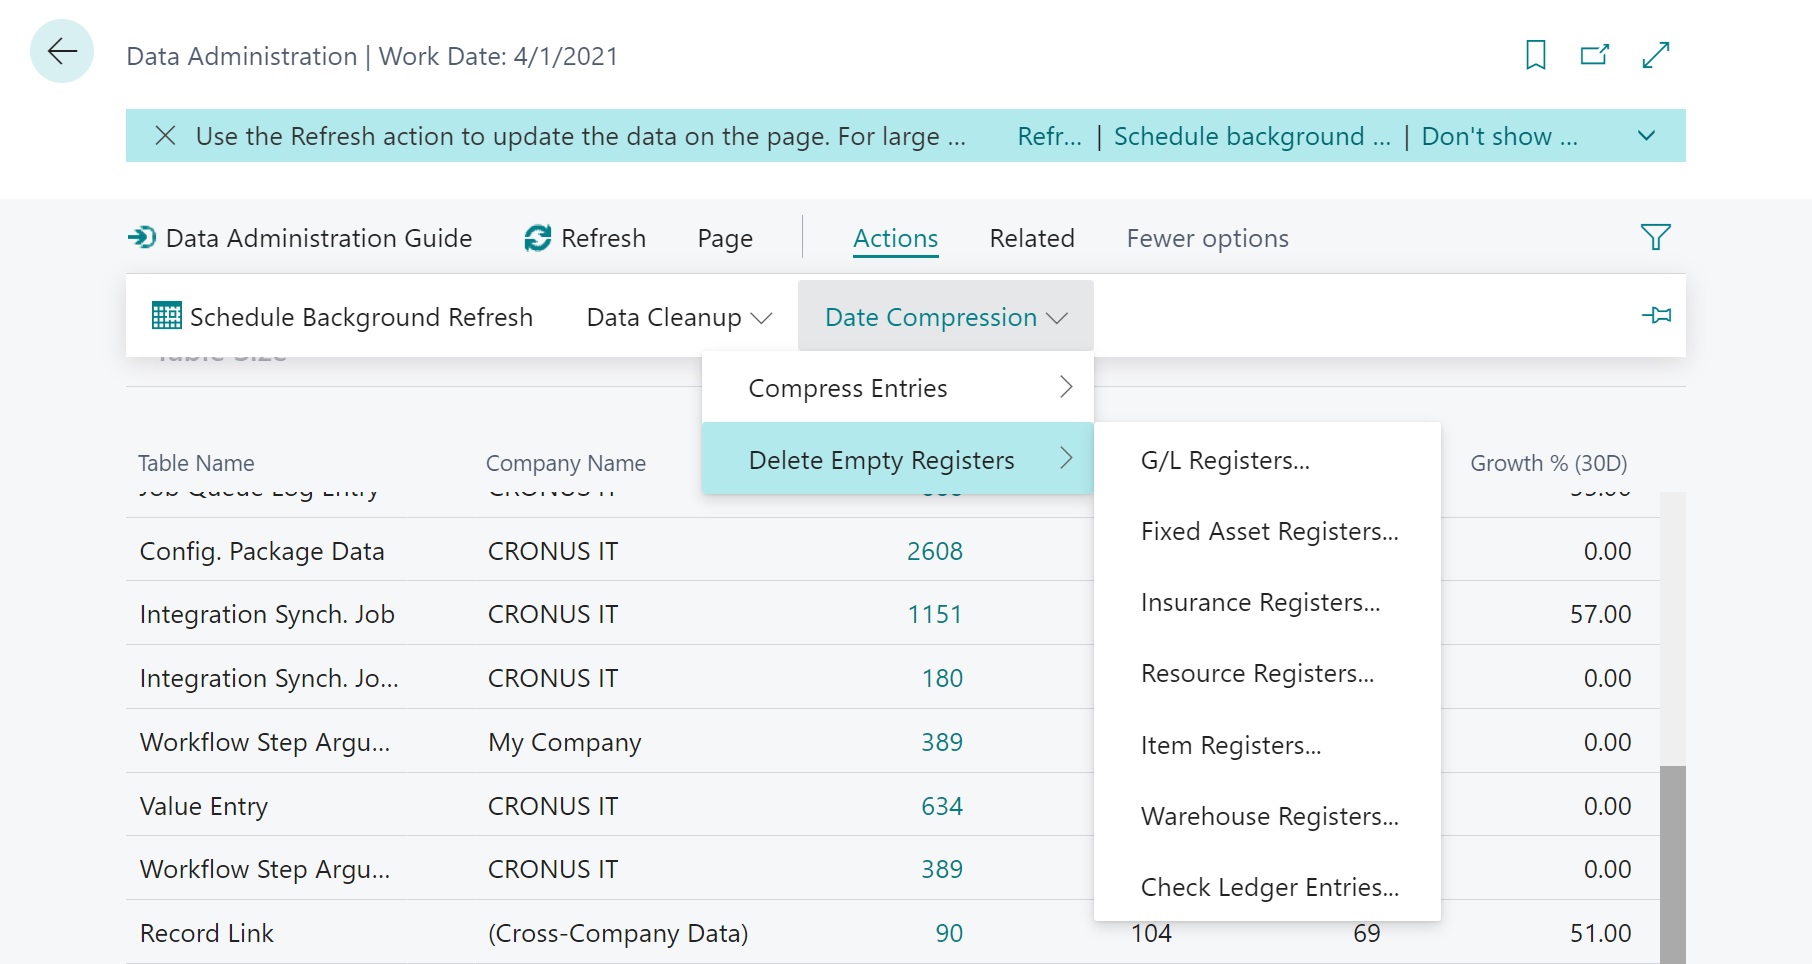Viewport: 1812px width, 964px height.
Task: Open the 2608 Config. Package Data entries
Action: (934, 550)
